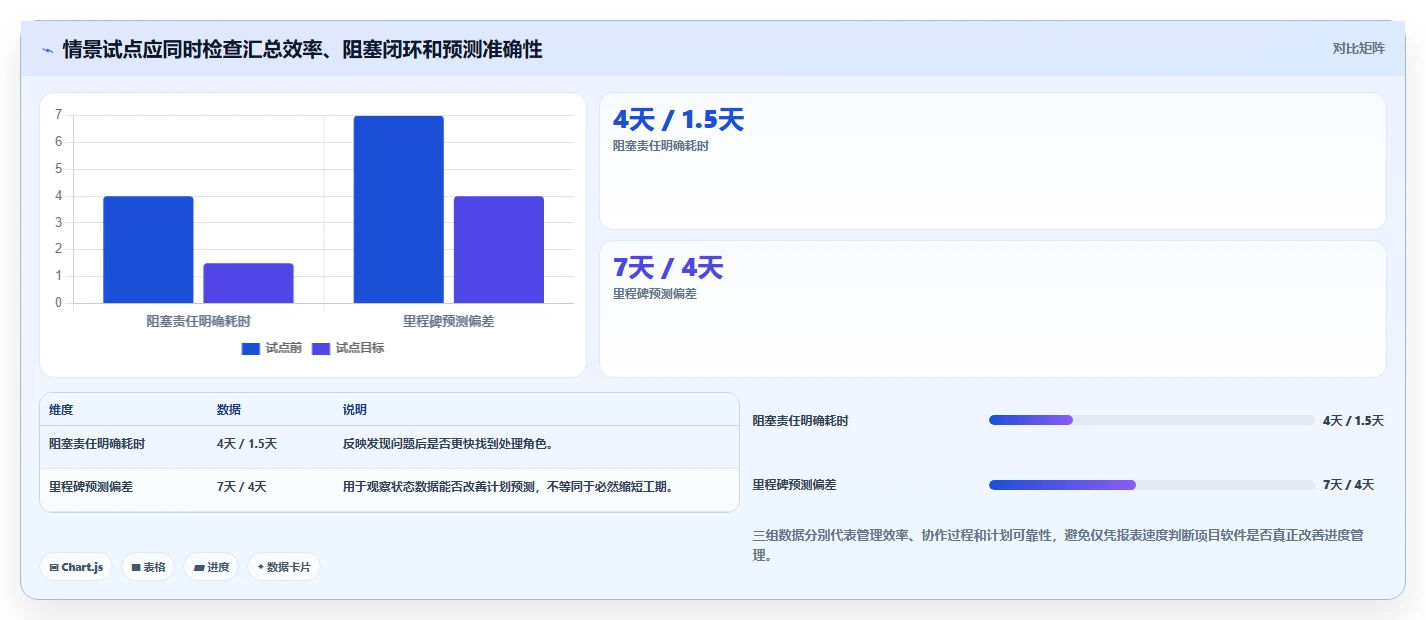Click the 里程碑预测偏差 progress row label
1426x620 pixels.
coord(794,485)
